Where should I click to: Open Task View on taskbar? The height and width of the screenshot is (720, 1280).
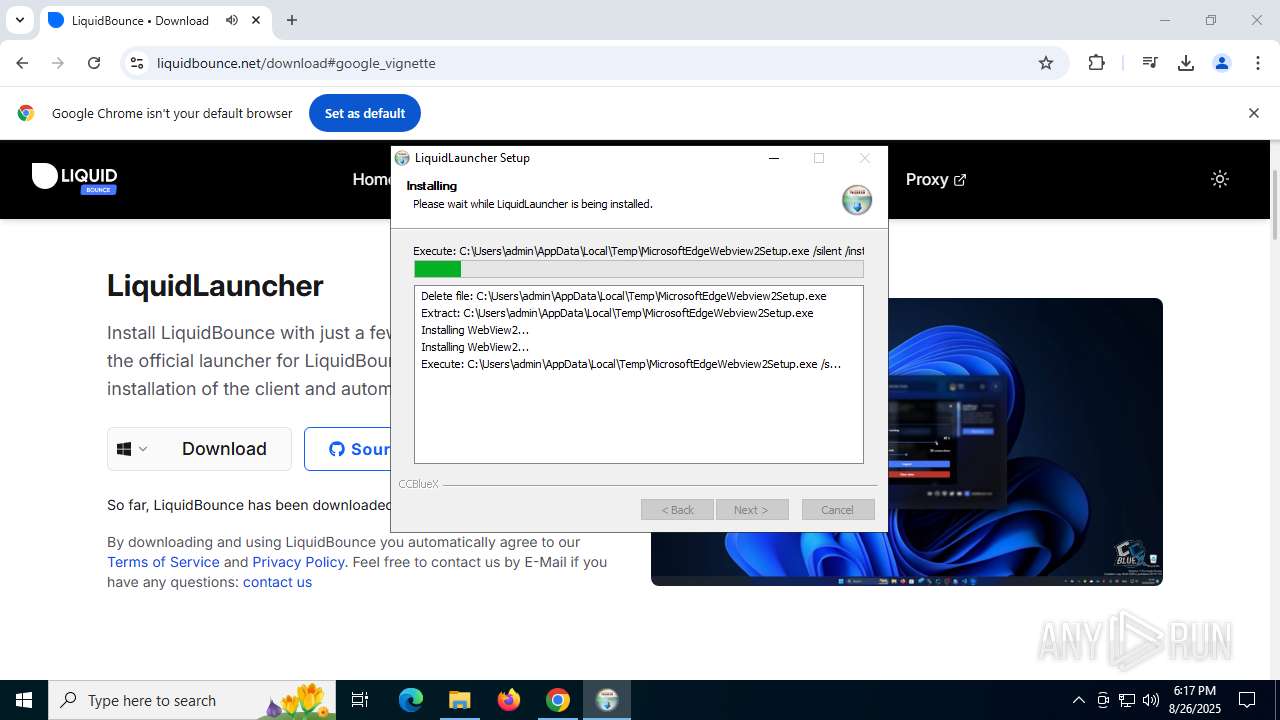pos(360,700)
